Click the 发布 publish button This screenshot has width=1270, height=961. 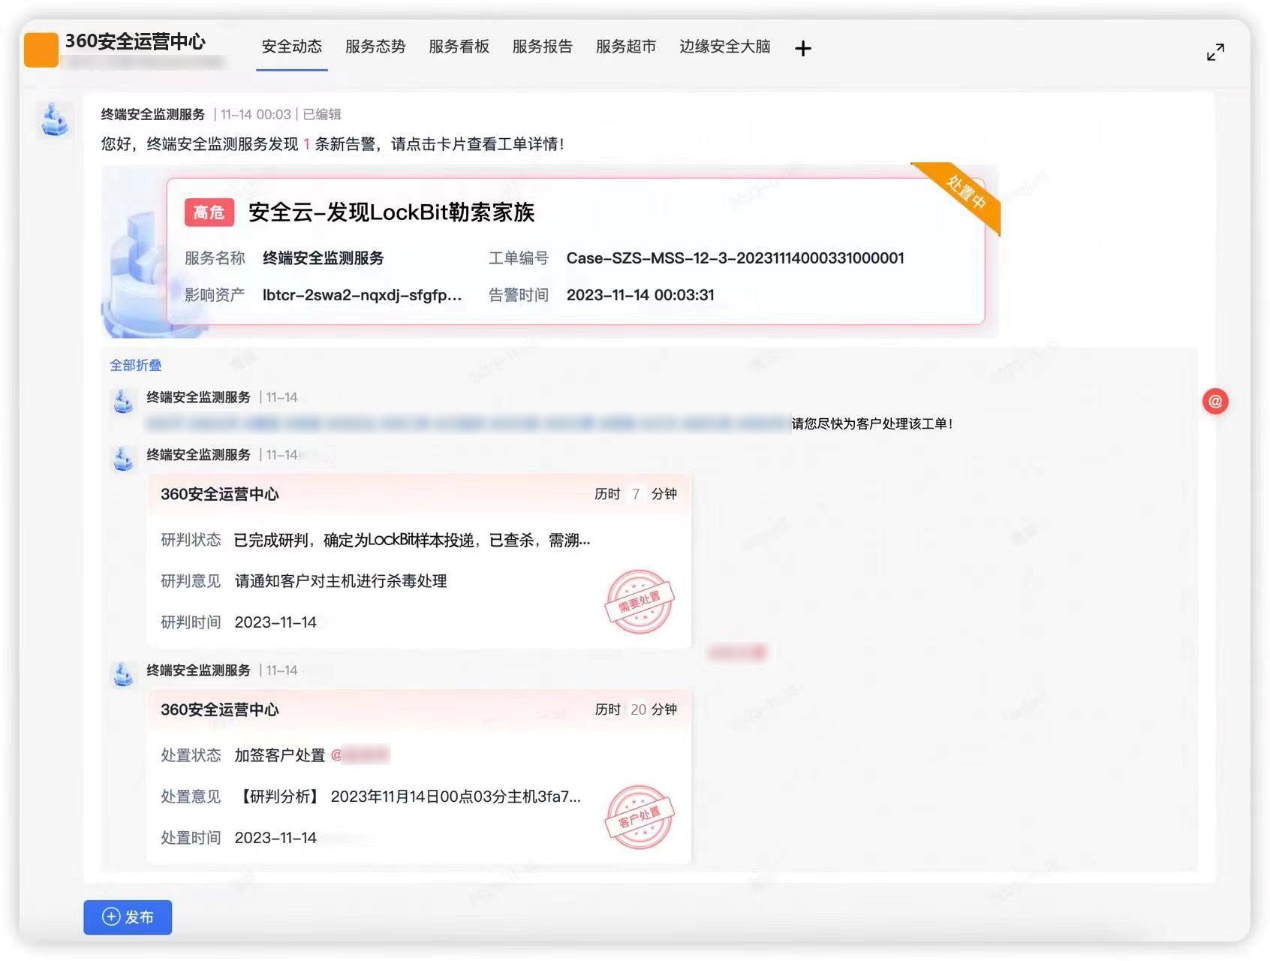pyautogui.click(x=128, y=917)
